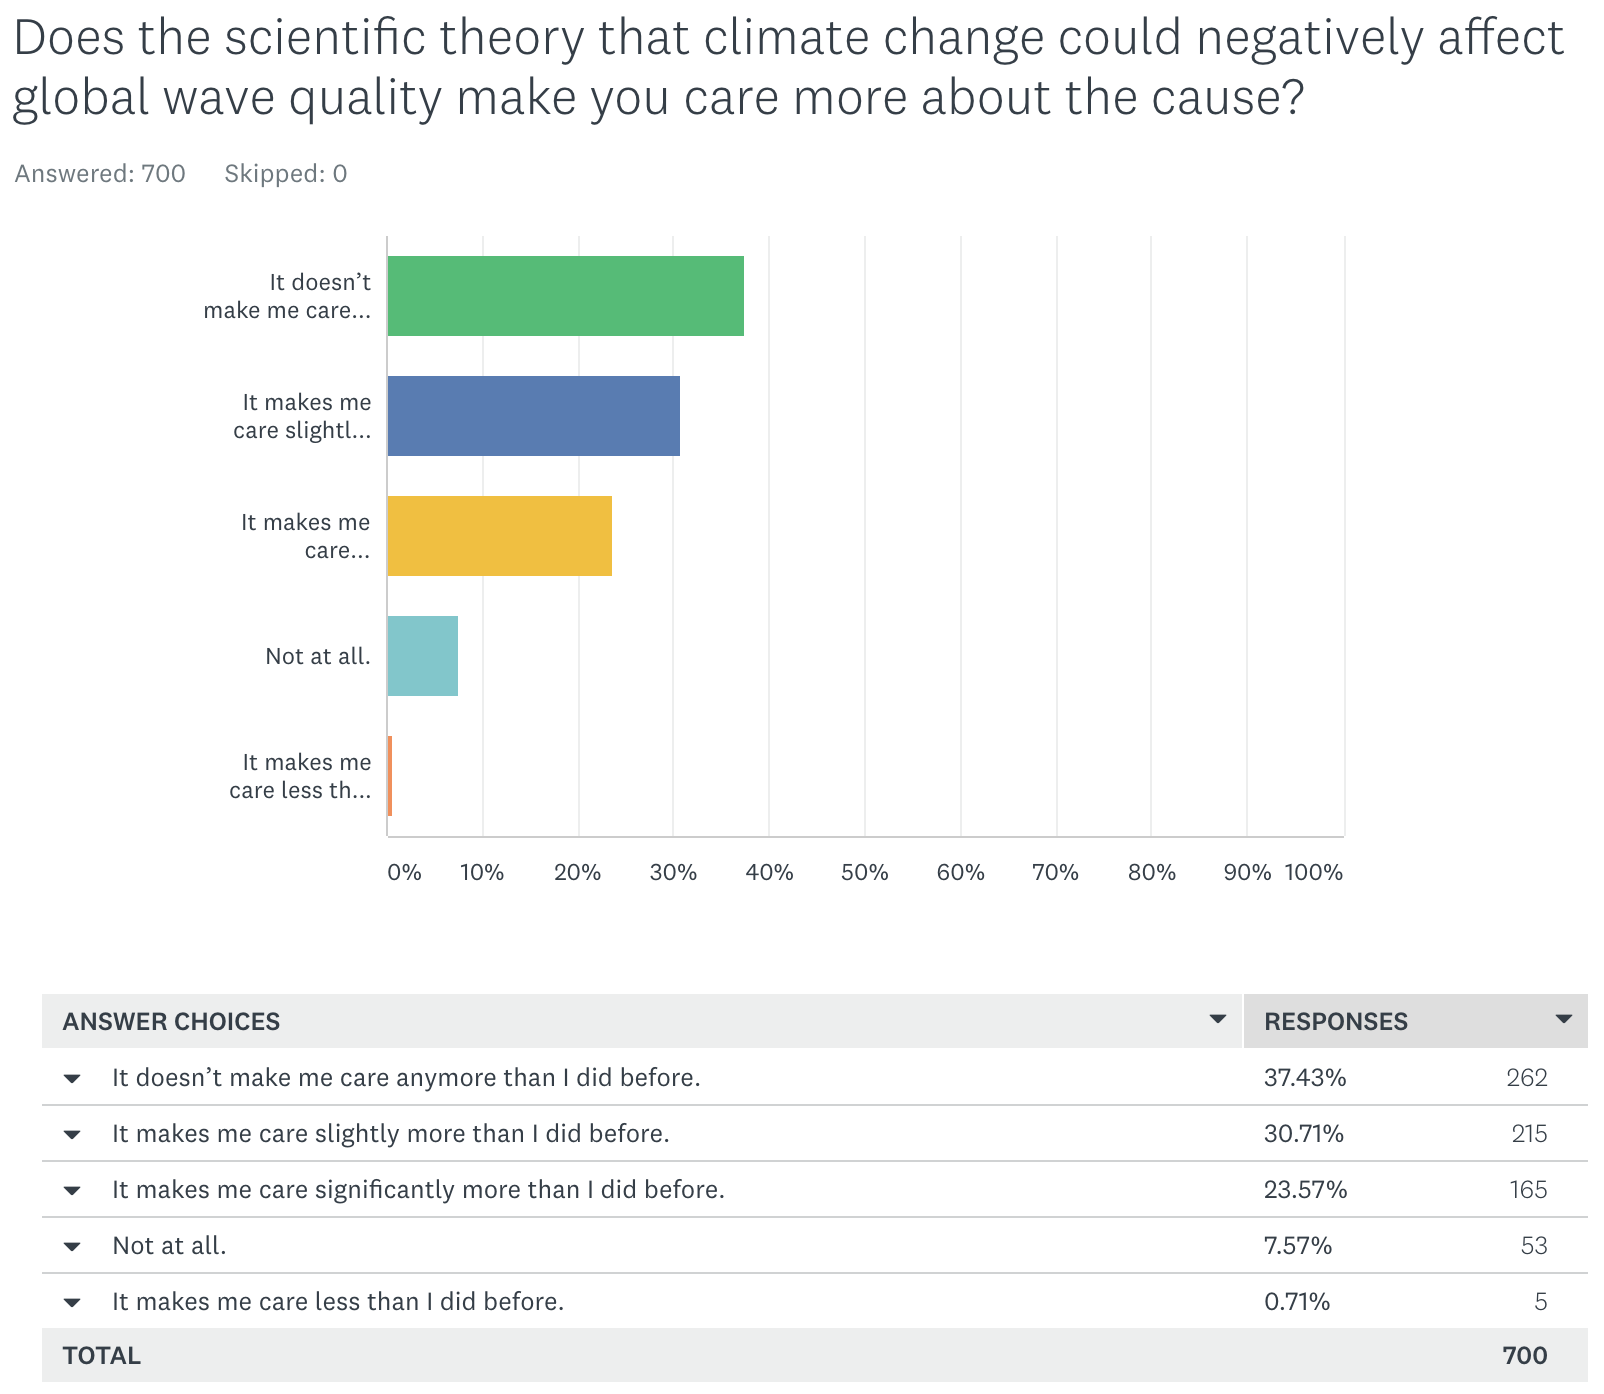Screen dimensions: 1604x1394
Task: Click the 50% axis label
Action: point(864,873)
